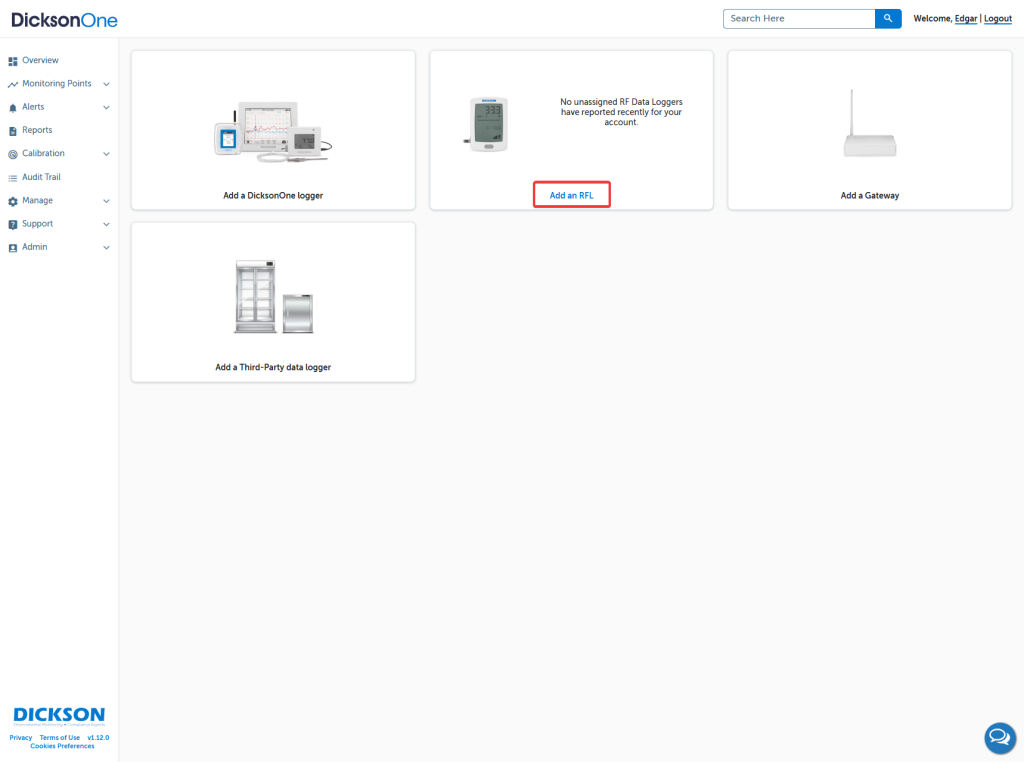Image resolution: width=1024 pixels, height=762 pixels.
Task: Expand the Monitoring Points chevron
Action: (106, 84)
